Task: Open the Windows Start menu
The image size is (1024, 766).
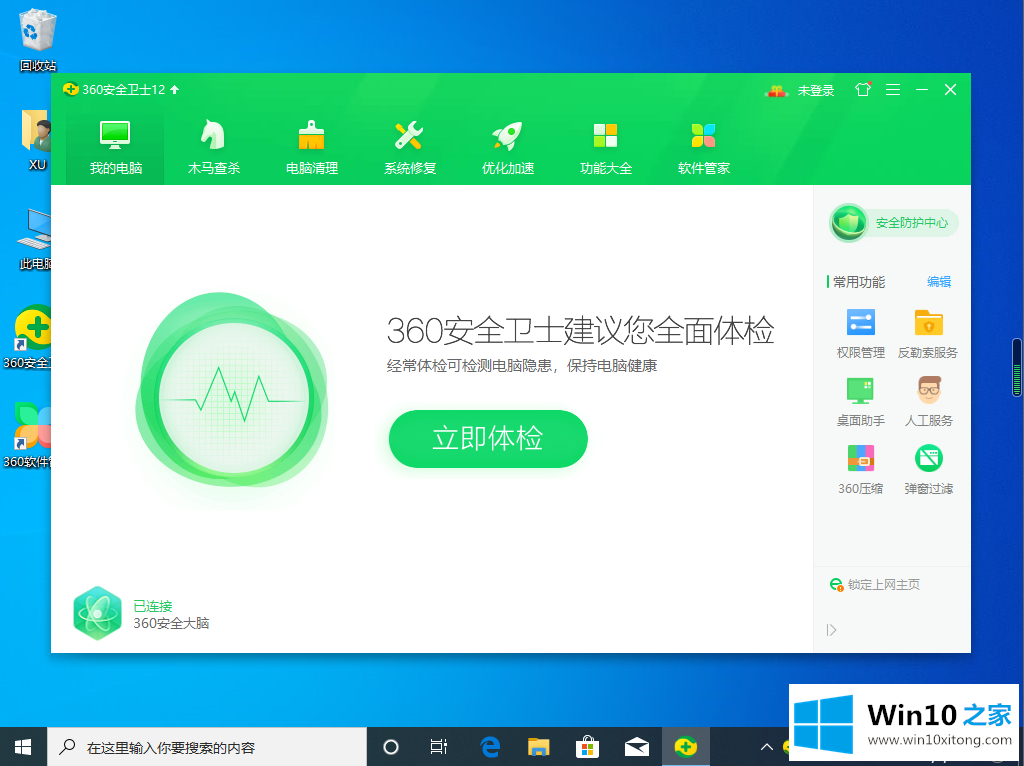Action: pyautogui.click(x=23, y=746)
